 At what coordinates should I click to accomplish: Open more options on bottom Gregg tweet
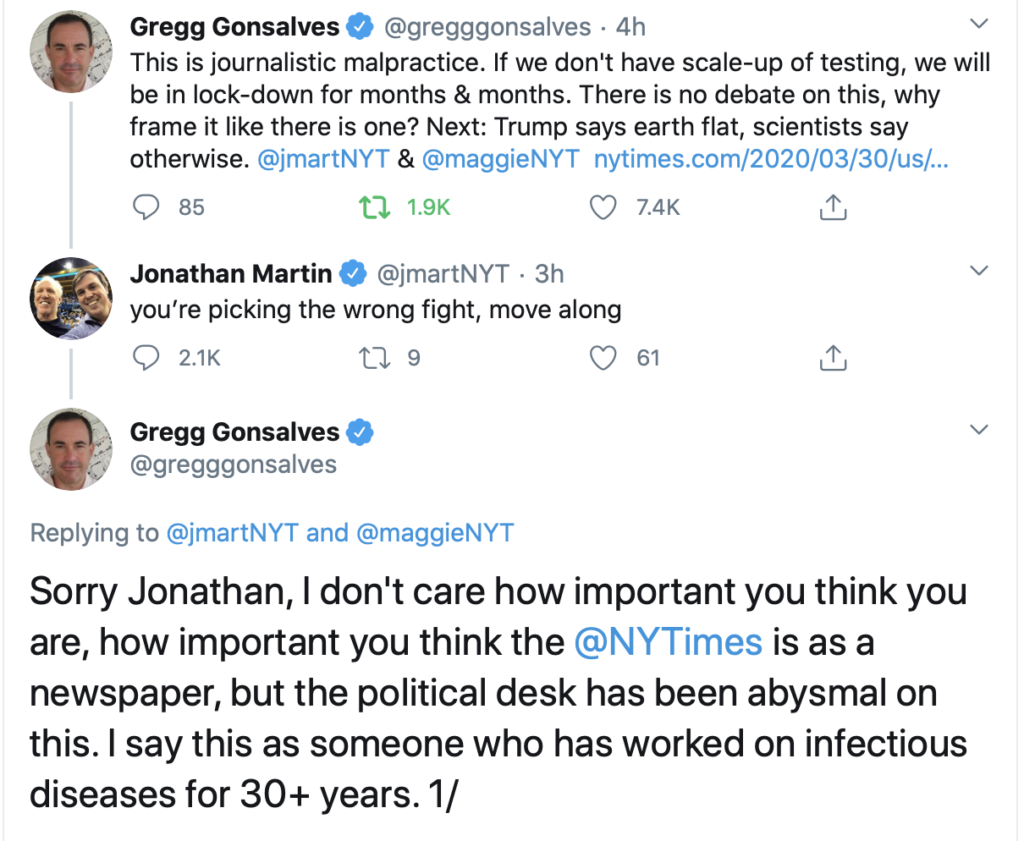[x=980, y=430]
